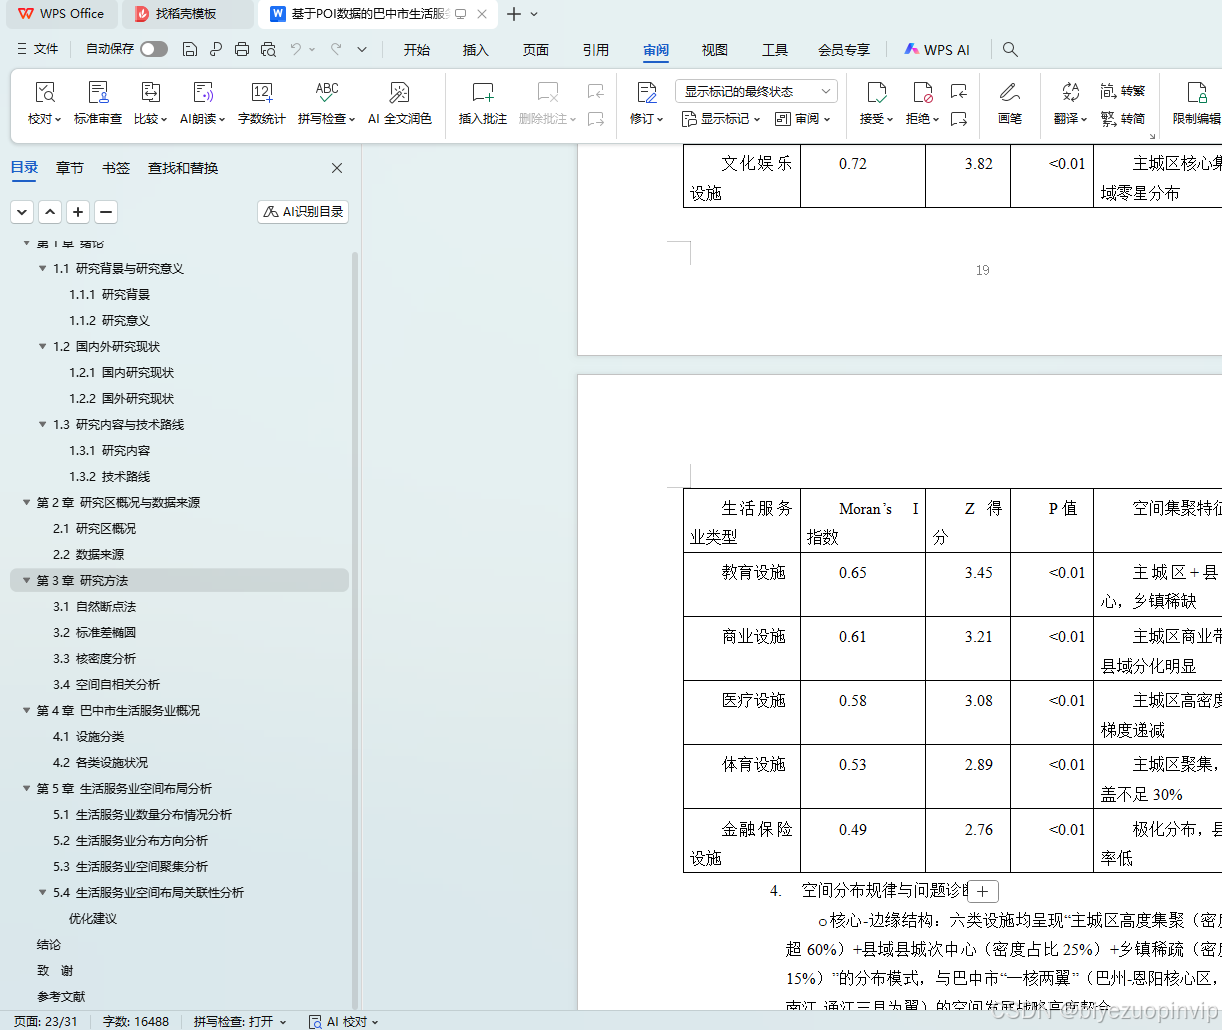Viewport: 1222px width, 1030px height.
Task: Switch to the 引用 ribbon tab
Action: 596,50
